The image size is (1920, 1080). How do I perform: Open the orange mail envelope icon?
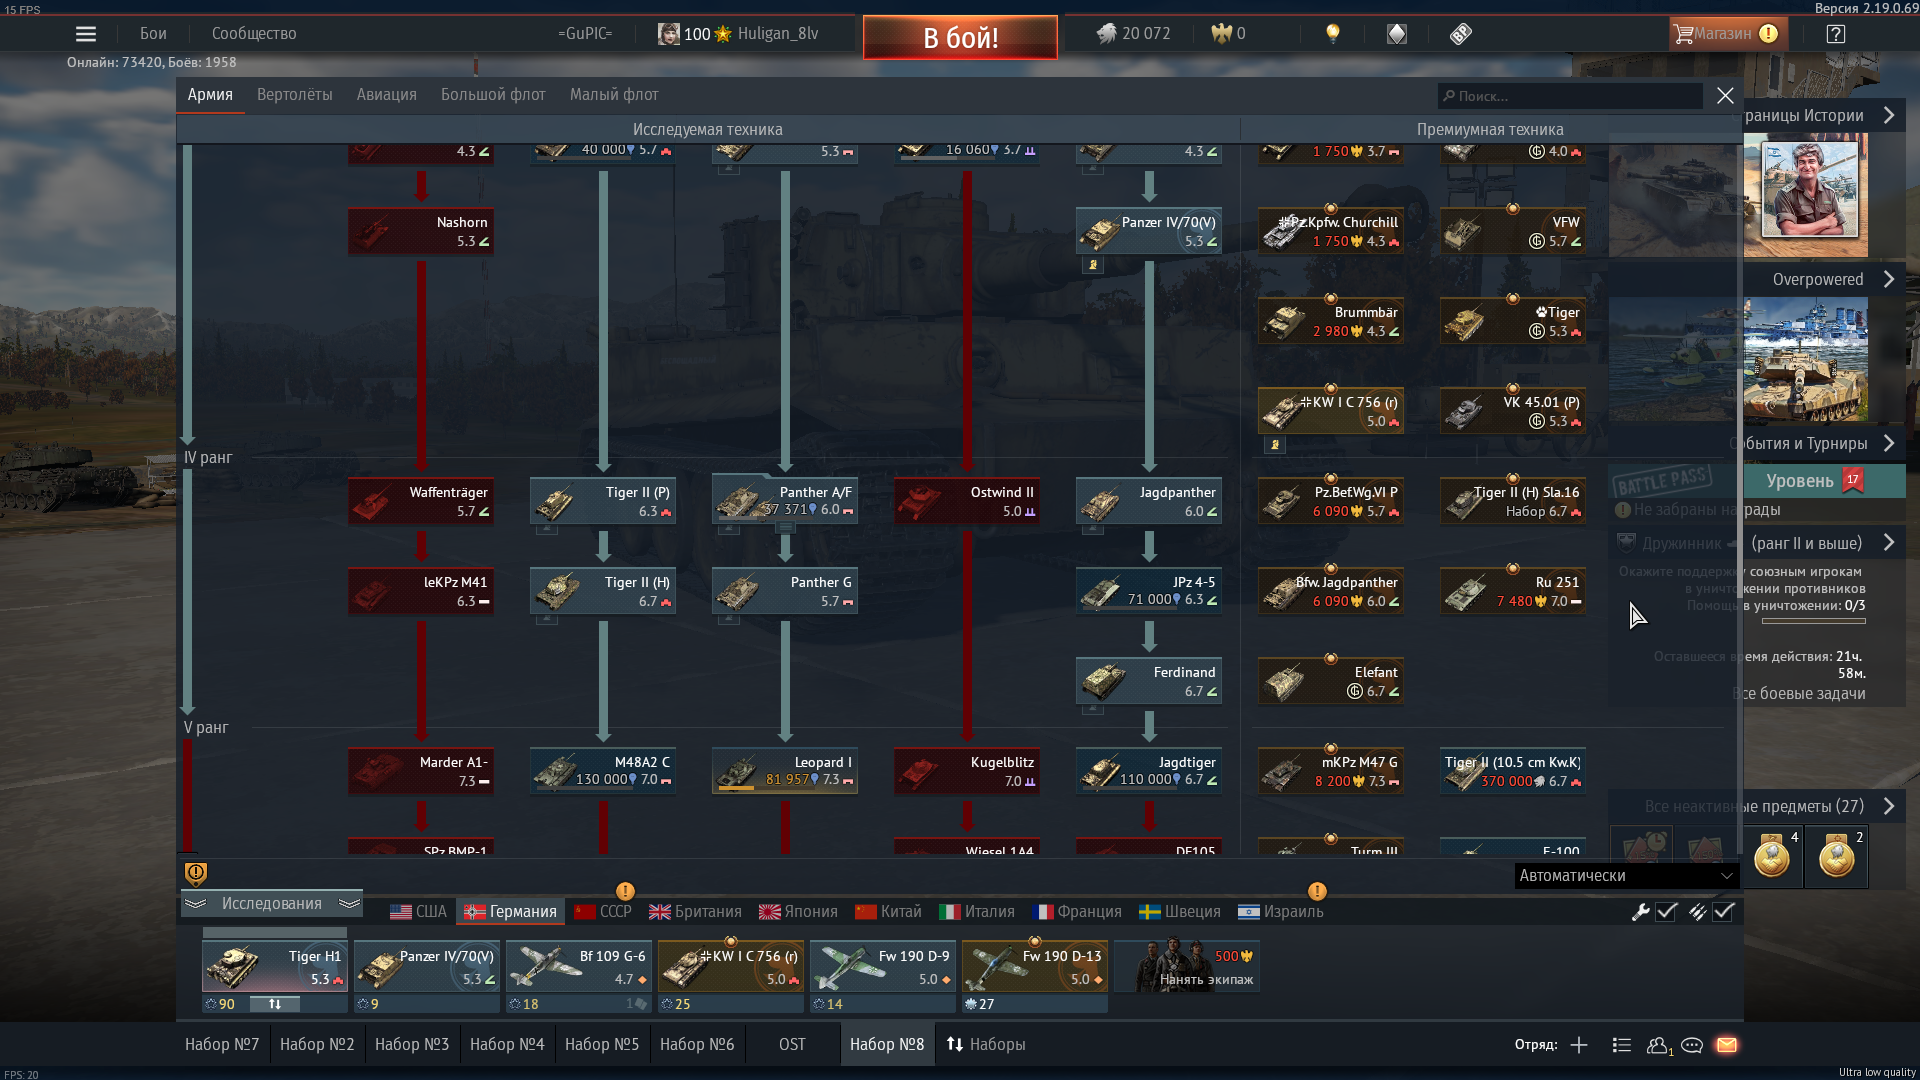click(x=1727, y=1045)
